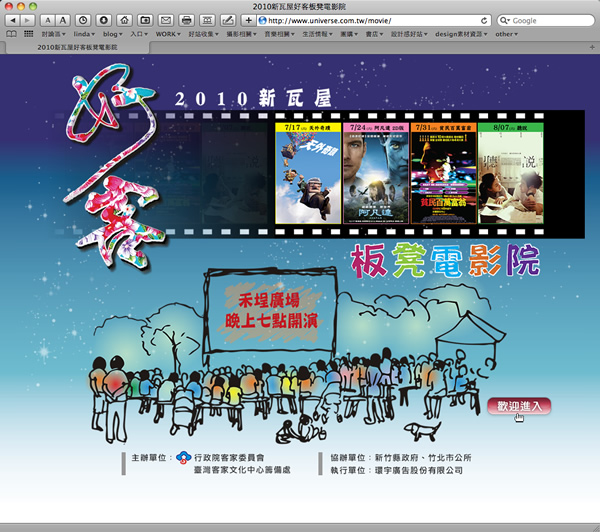Click the site globe icon in address bar
This screenshot has height=532, width=600.
click(262, 20)
